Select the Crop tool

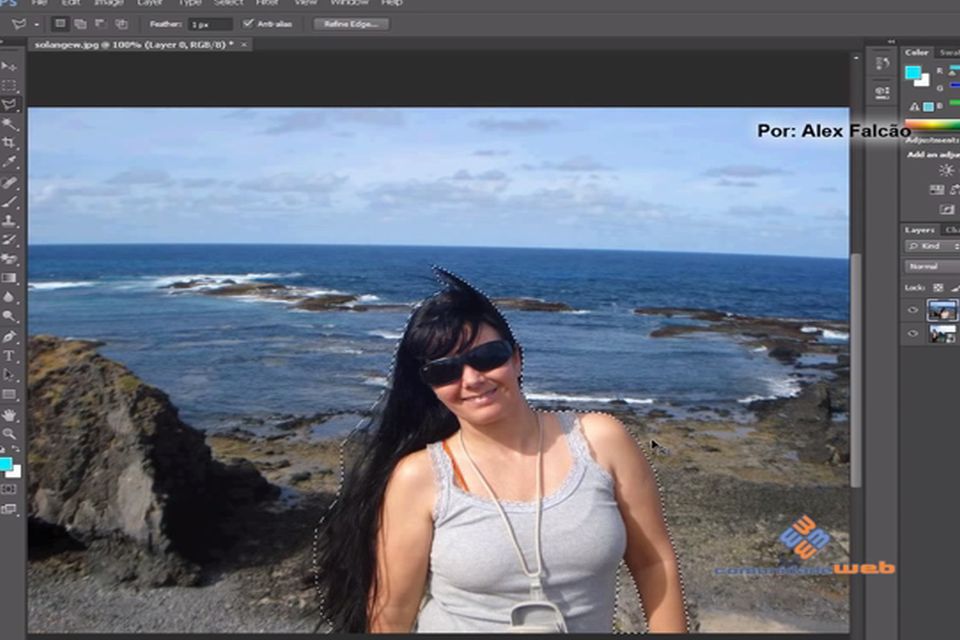pyautogui.click(x=9, y=143)
